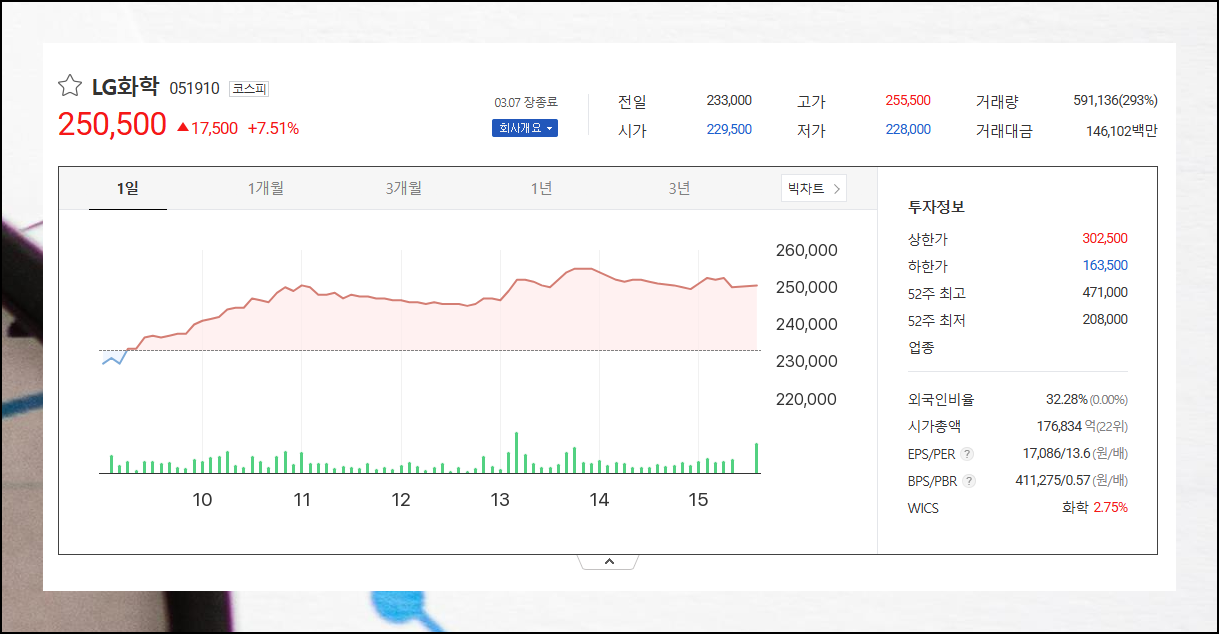The width and height of the screenshot is (1219, 634).
Task: Click the stock code 051910
Action: click(194, 88)
